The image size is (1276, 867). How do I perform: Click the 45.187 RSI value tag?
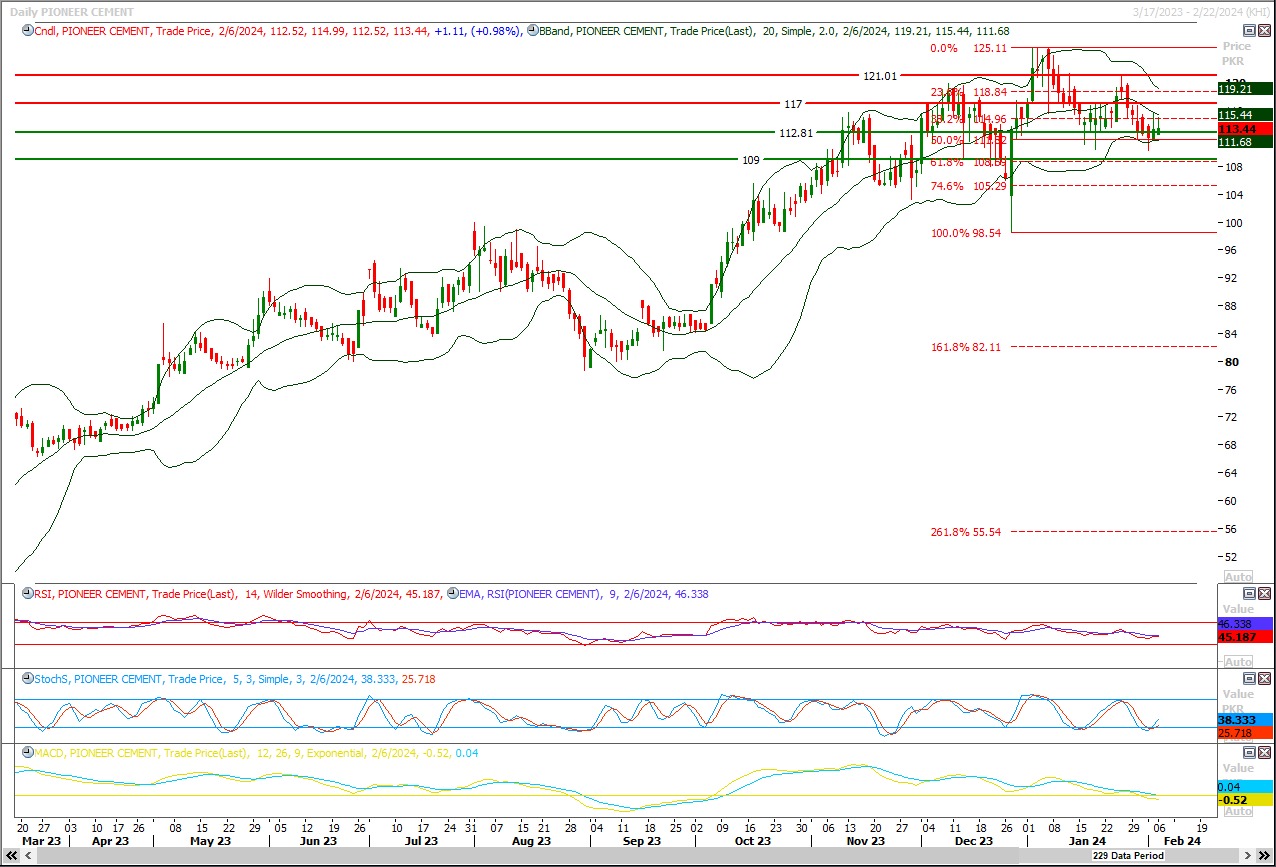point(1244,636)
